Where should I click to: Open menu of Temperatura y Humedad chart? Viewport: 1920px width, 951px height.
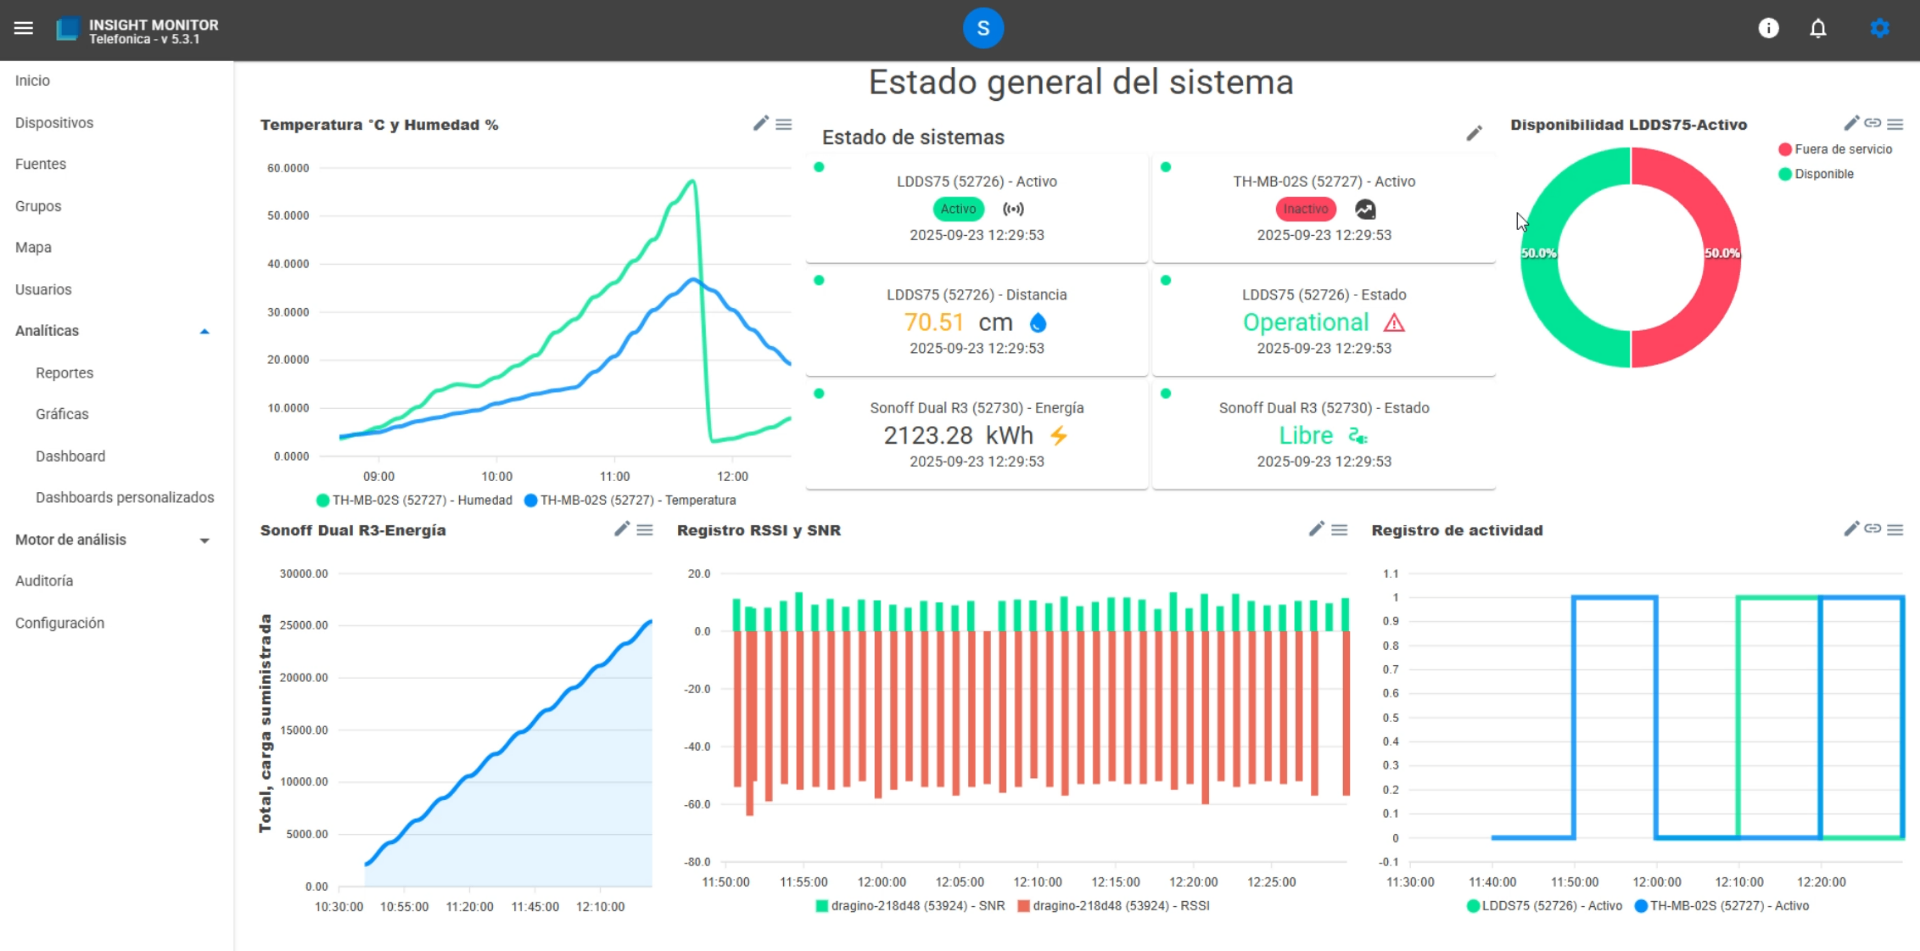784,124
